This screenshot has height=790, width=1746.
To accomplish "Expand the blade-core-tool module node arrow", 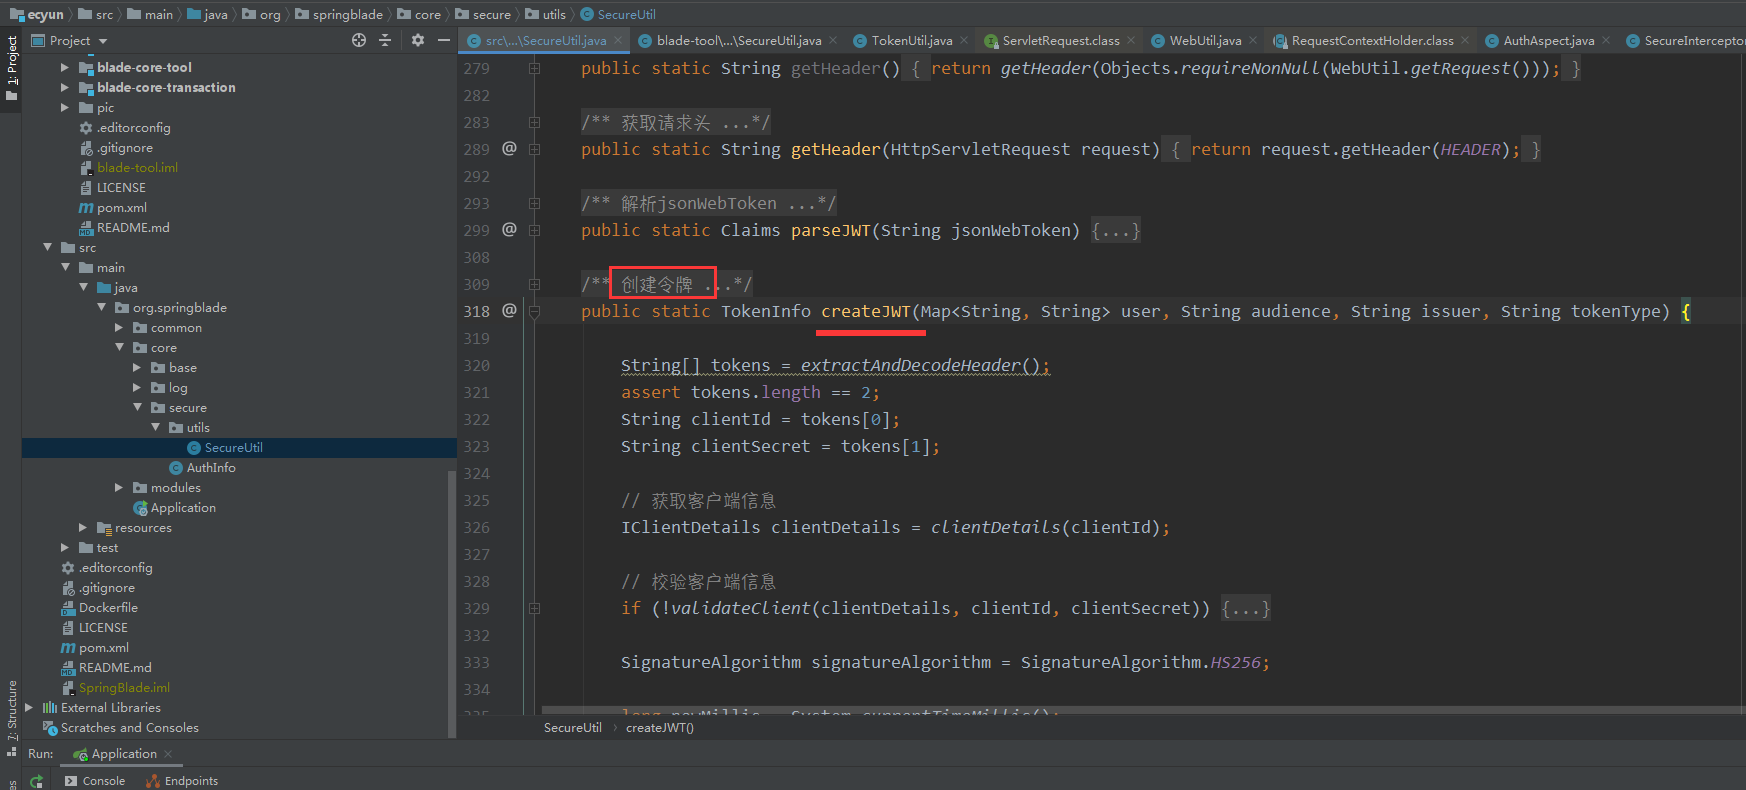I will tap(65, 67).
